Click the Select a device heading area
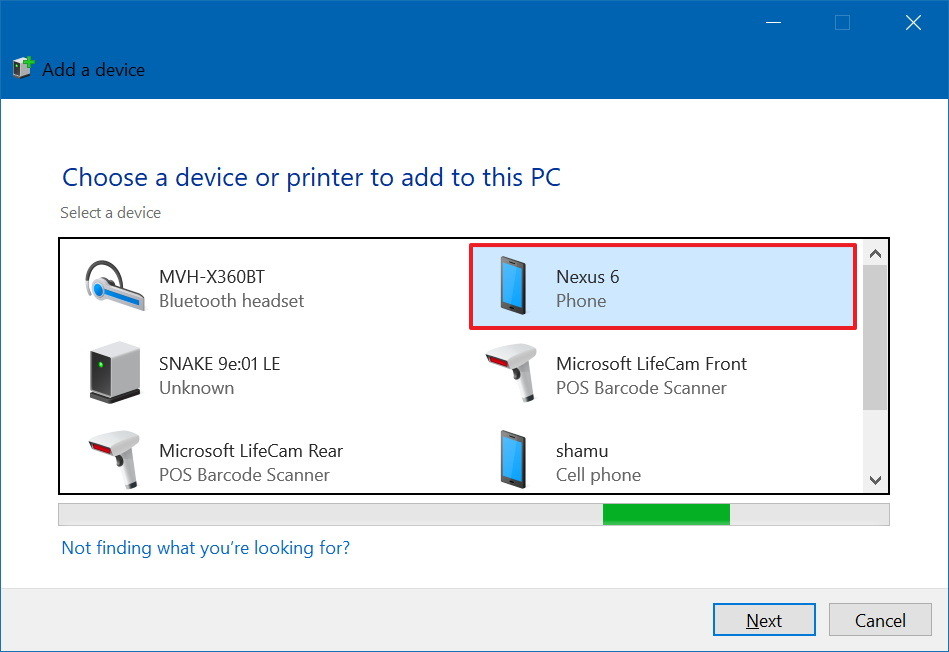 click(x=111, y=212)
